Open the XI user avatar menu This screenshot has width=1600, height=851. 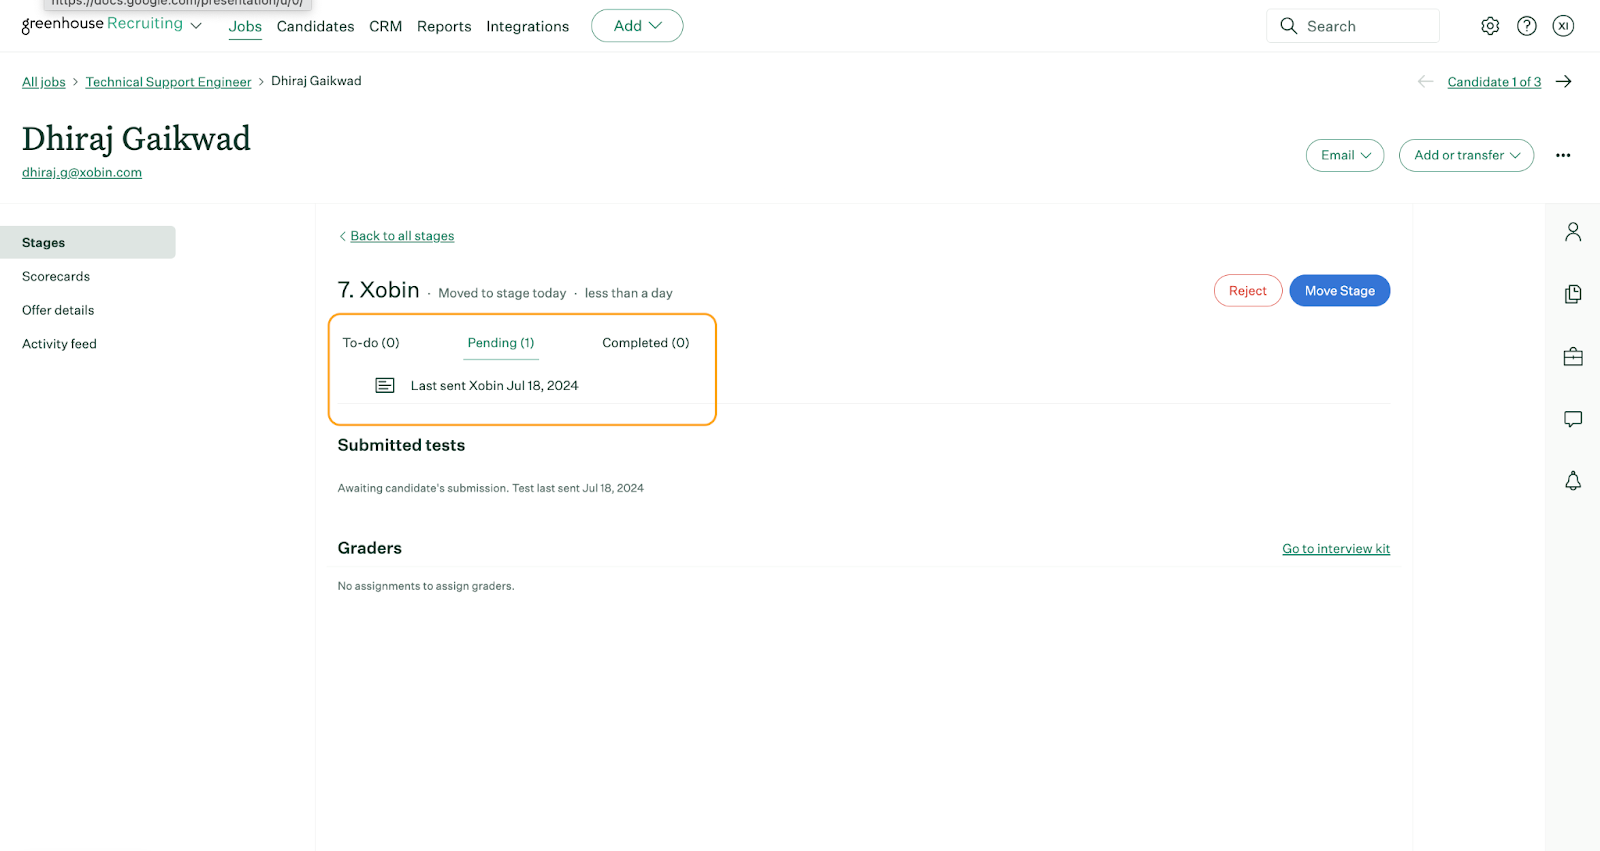[x=1564, y=26]
